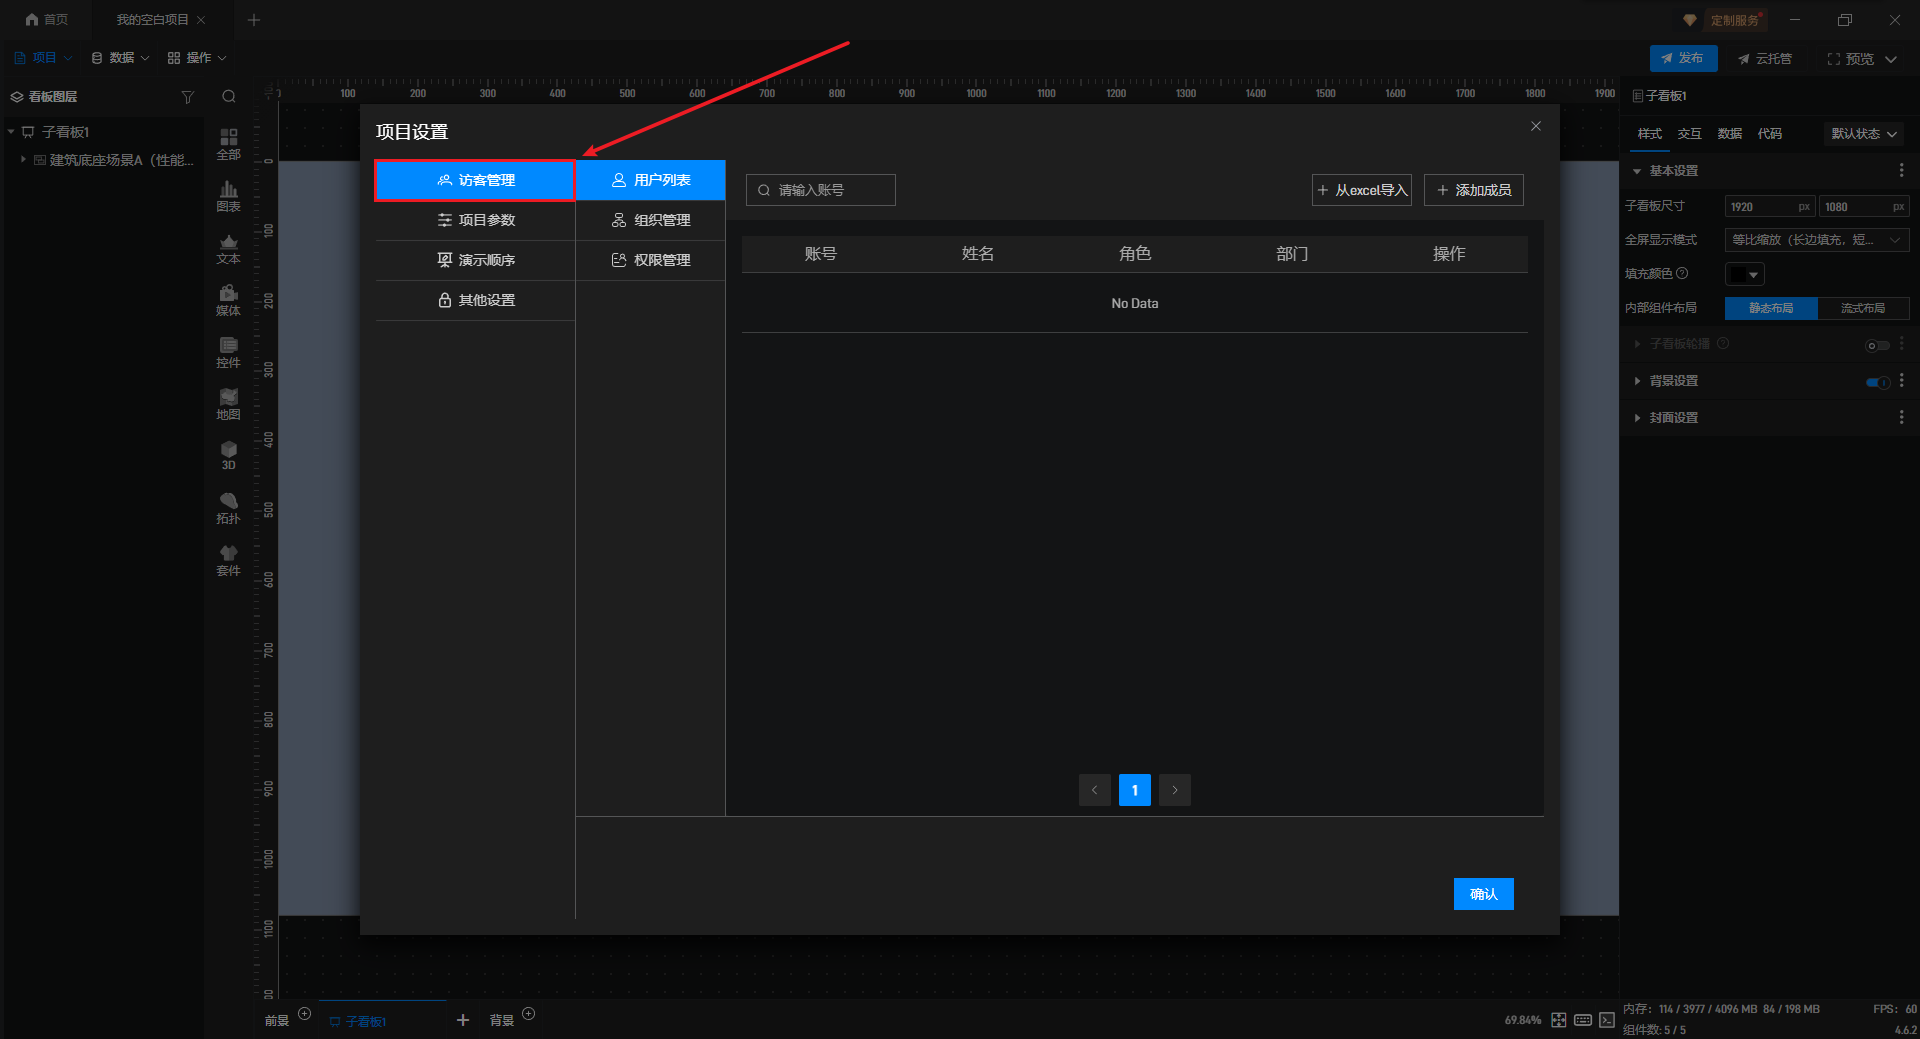This screenshot has width=1920, height=1039.
Task: Click the sub-board width field 1920
Action: 1770,207
